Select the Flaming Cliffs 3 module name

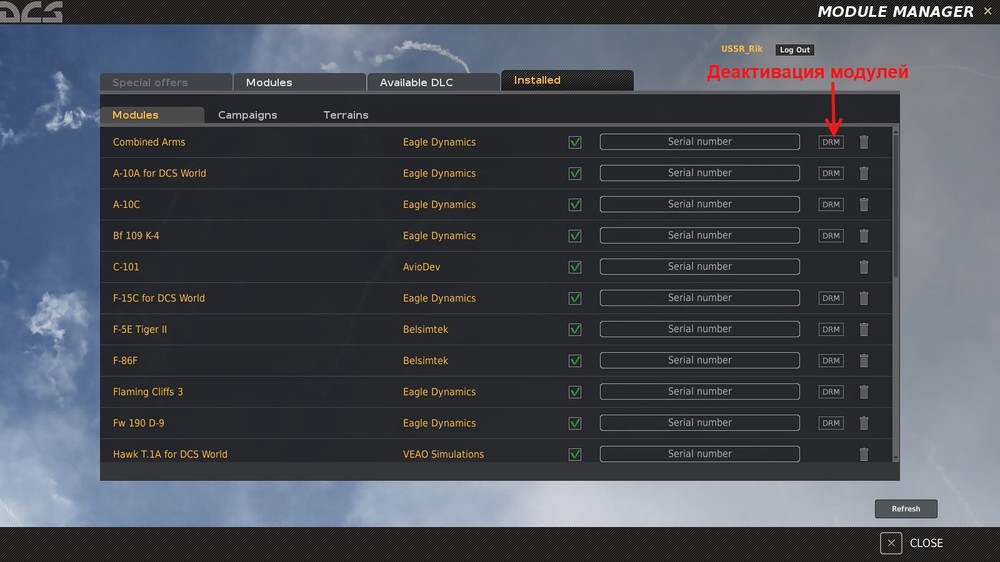coord(147,392)
